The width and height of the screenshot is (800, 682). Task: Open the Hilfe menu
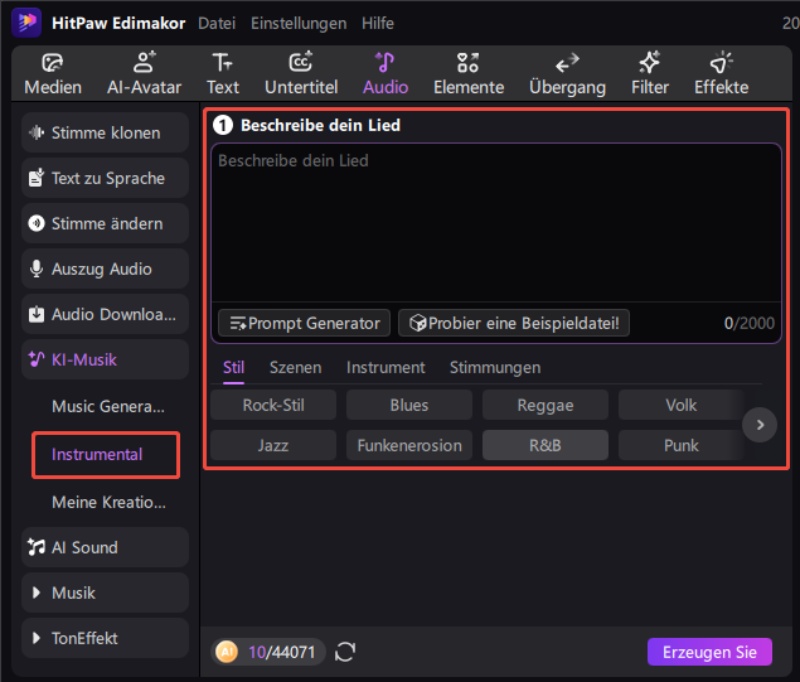coord(378,23)
